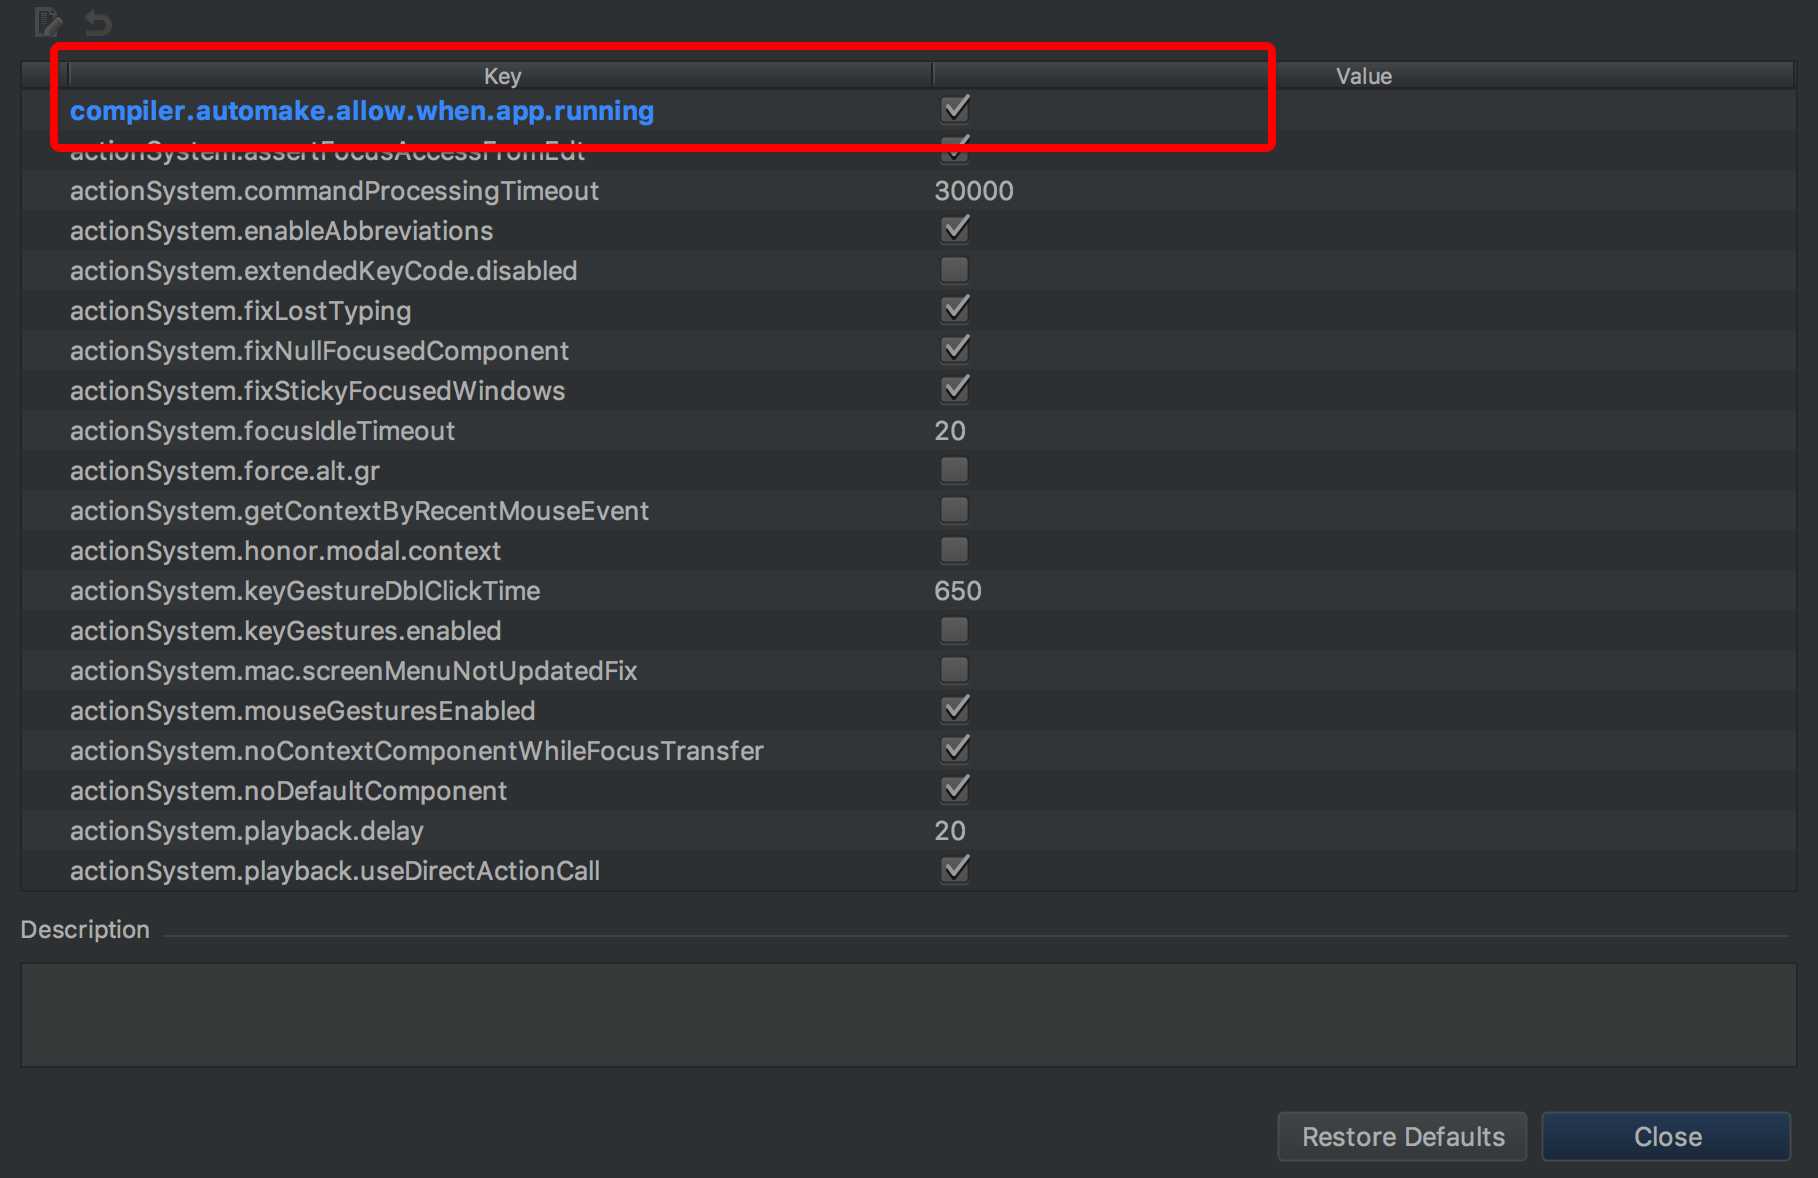Select actionSystem.playback.delay key name
The width and height of the screenshot is (1818, 1178).
coord(246,831)
